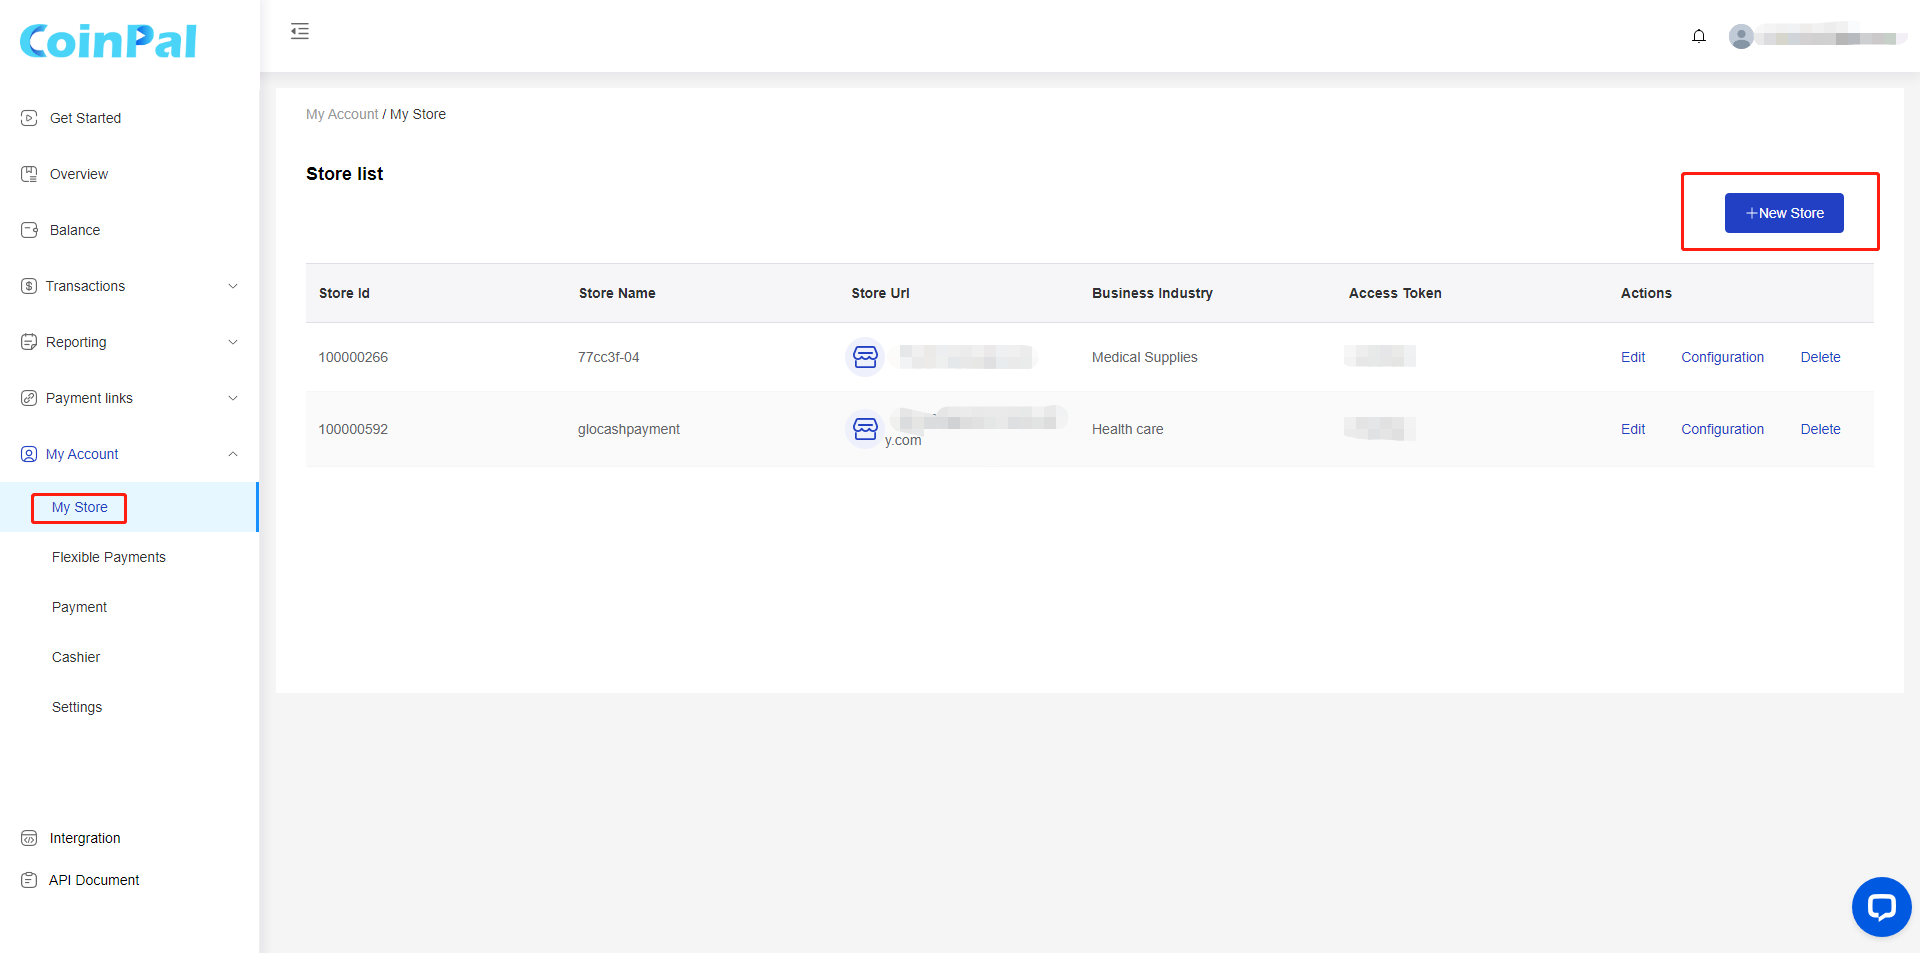This screenshot has height=953, width=1920.
Task: Click the user avatar icon
Action: (1741, 37)
